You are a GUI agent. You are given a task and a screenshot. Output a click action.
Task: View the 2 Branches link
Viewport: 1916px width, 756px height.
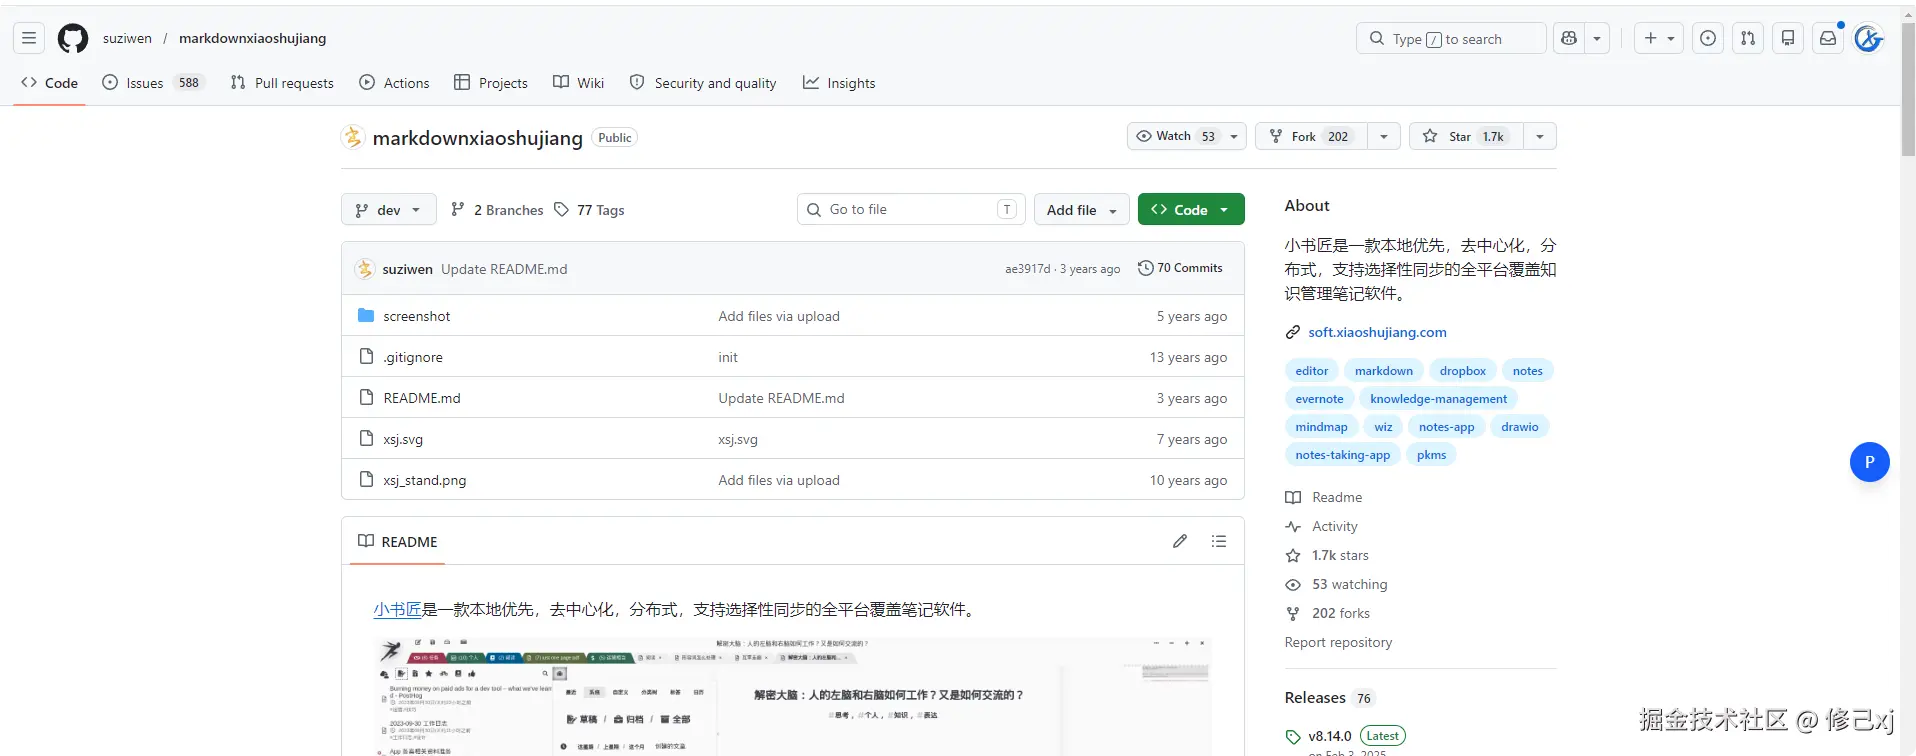click(x=497, y=210)
